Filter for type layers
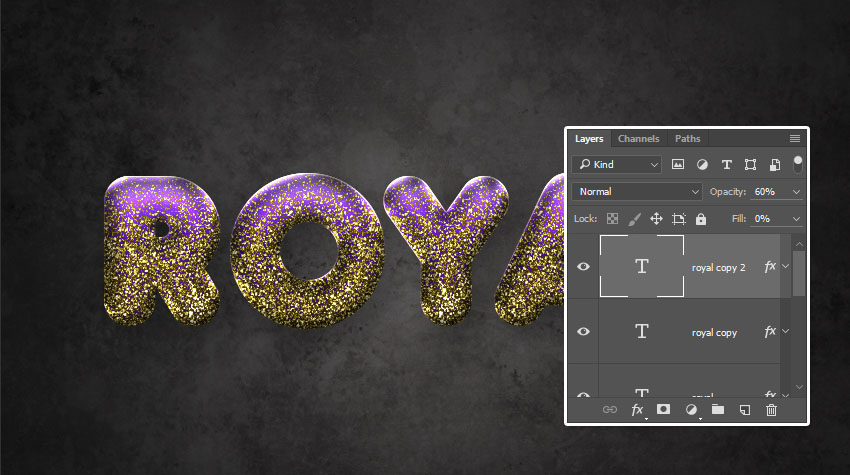Viewport: 850px width, 475px height. [x=726, y=164]
